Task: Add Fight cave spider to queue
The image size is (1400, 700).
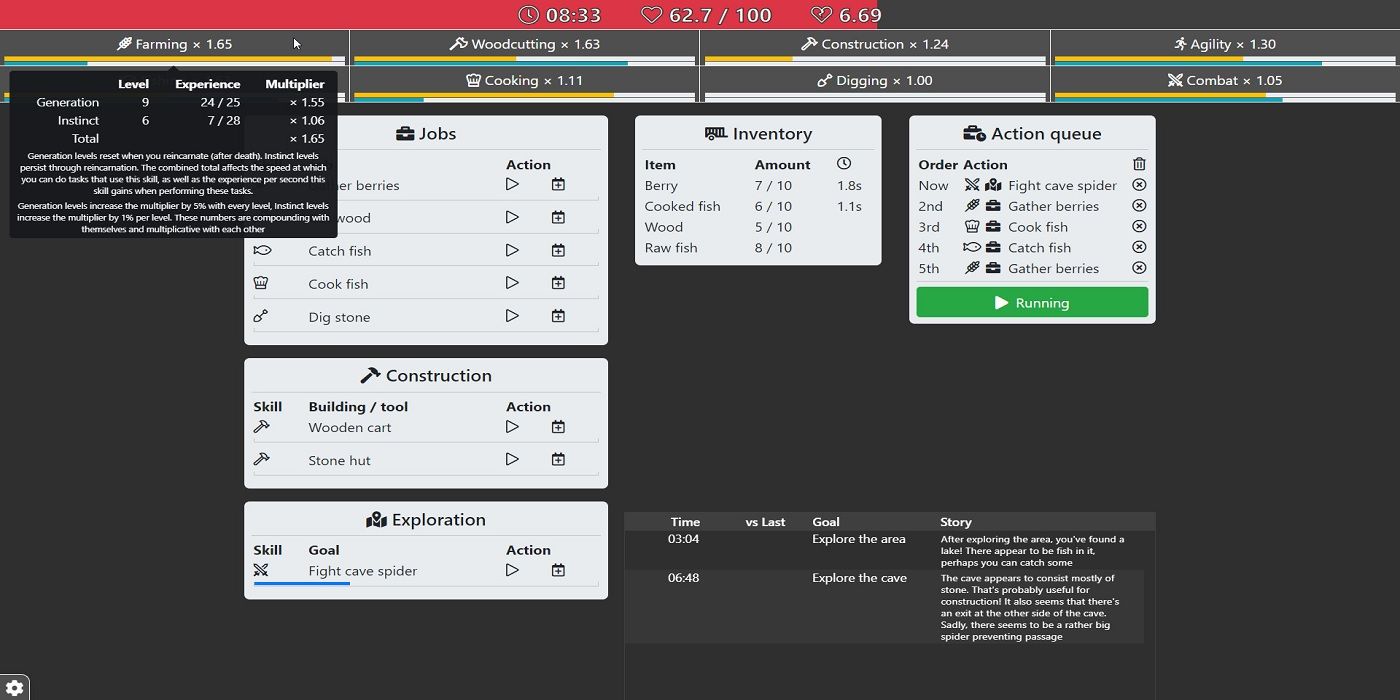Action: point(558,570)
